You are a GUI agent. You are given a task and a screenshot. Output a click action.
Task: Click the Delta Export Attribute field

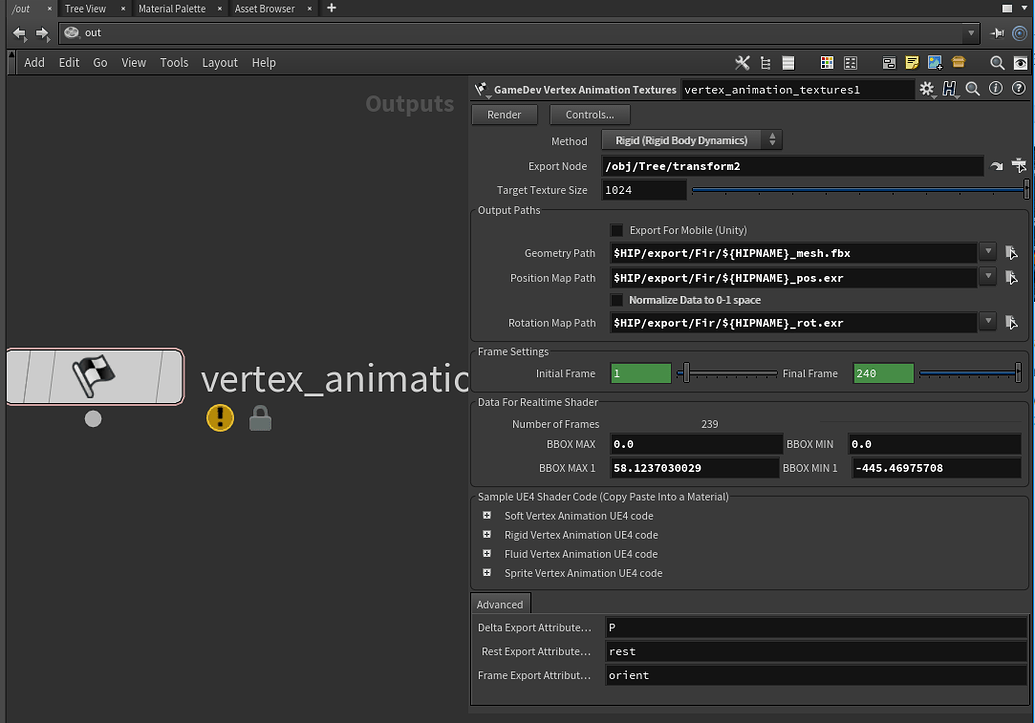pos(816,628)
